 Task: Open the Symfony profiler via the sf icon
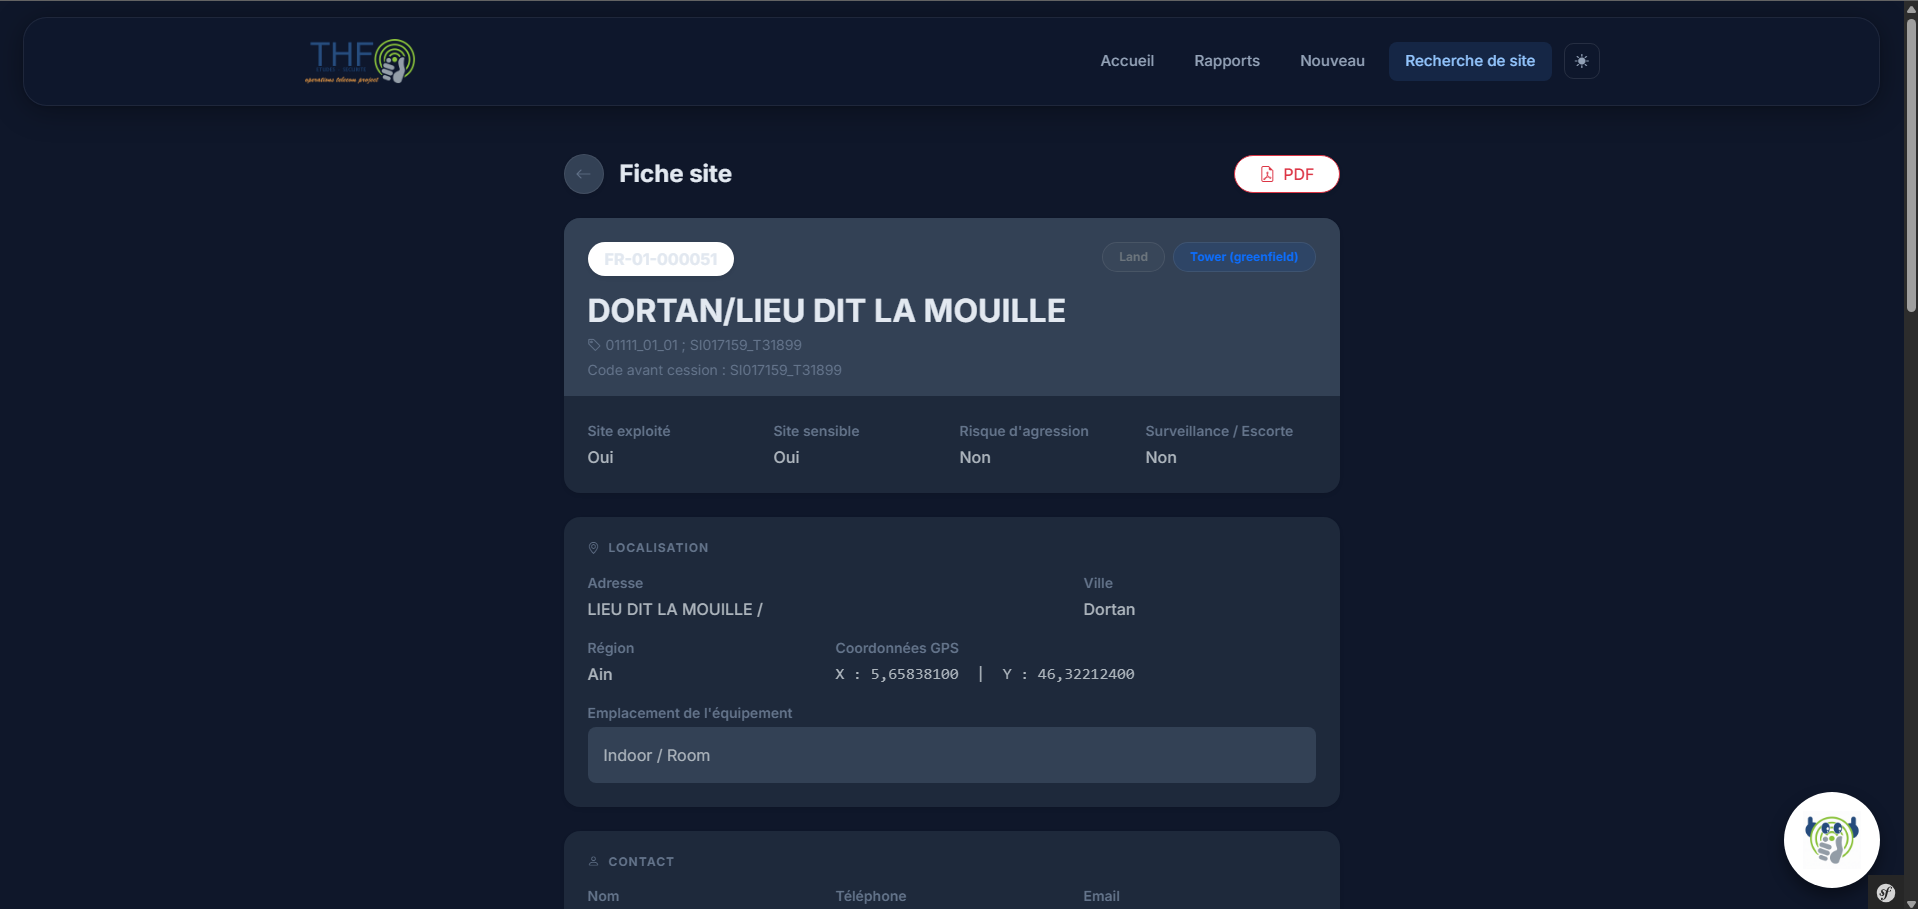pyautogui.click(x=1887, y=892)
